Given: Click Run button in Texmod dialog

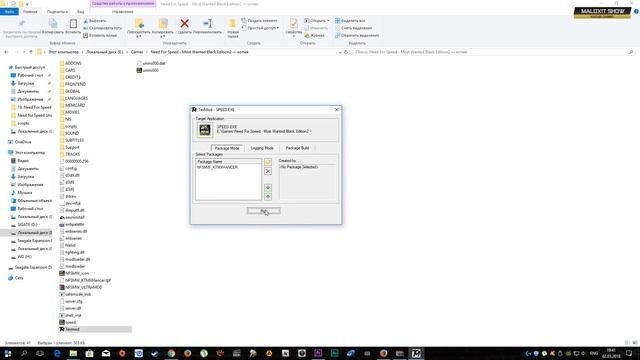Looking at the screenshot, I should point(263,211).
